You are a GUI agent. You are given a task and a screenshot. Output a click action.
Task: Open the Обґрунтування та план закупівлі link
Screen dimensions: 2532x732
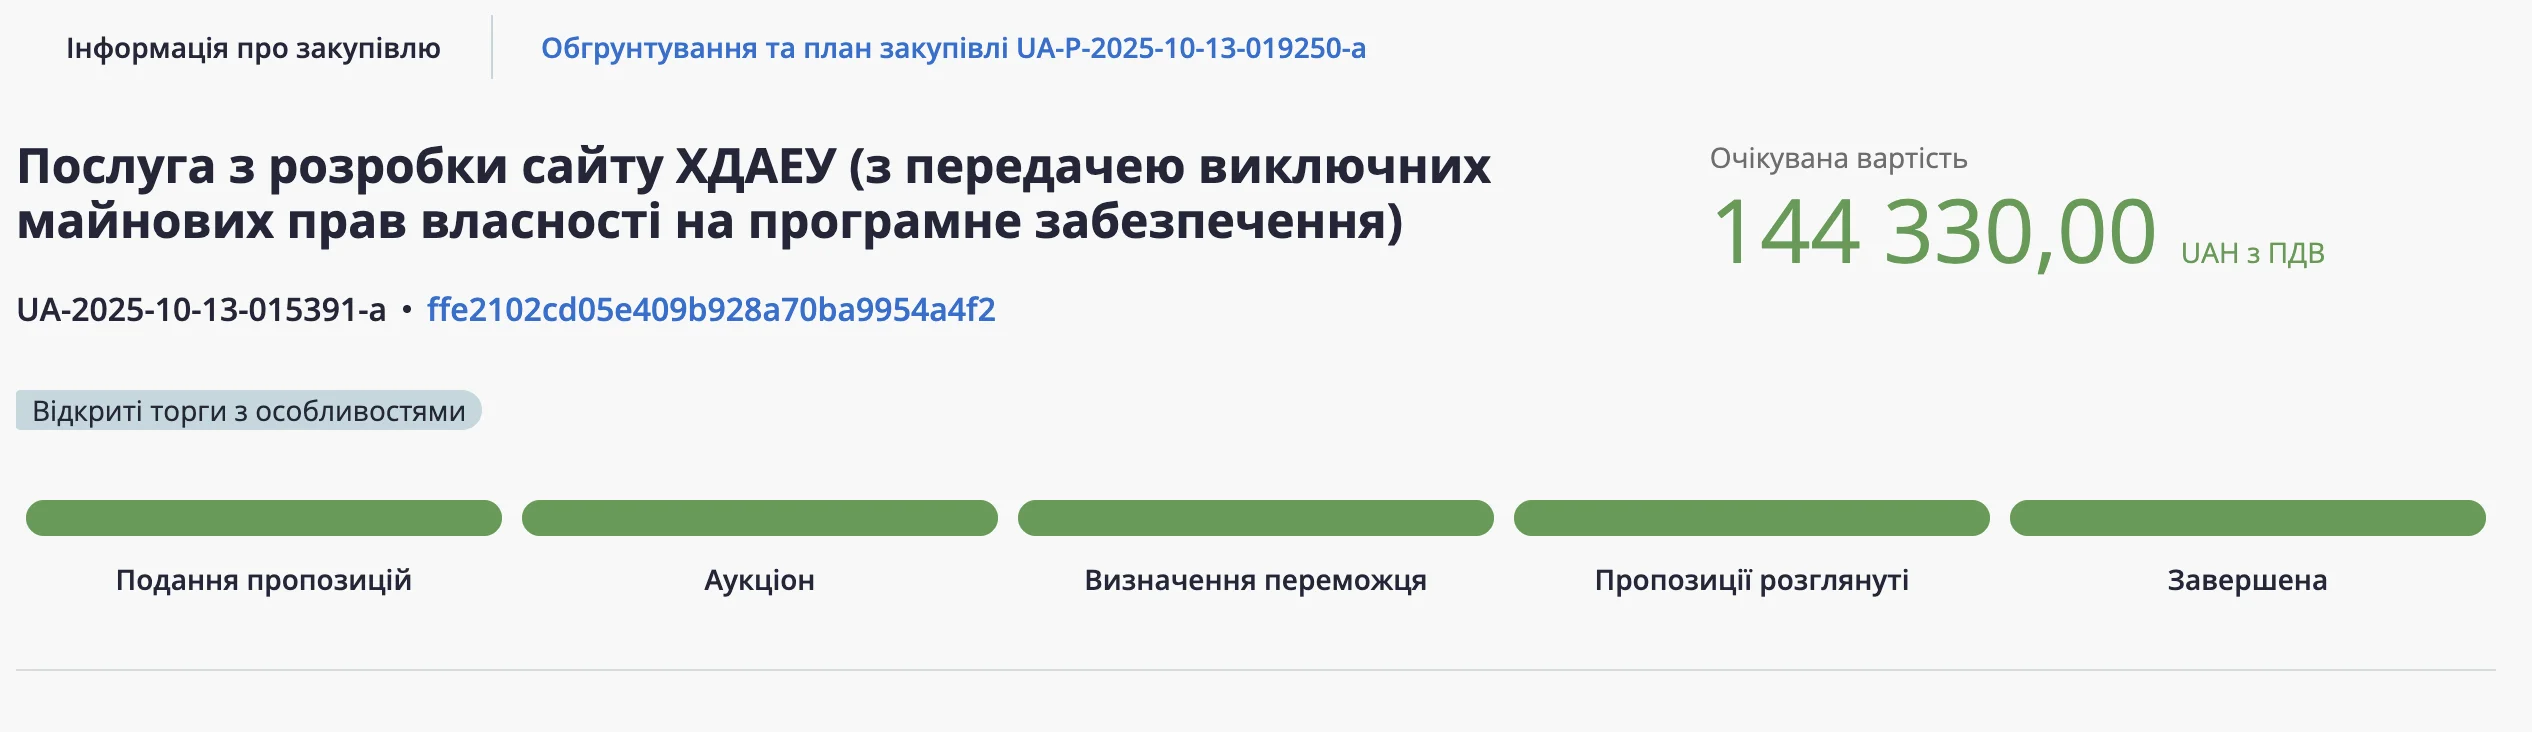point(952,48)
